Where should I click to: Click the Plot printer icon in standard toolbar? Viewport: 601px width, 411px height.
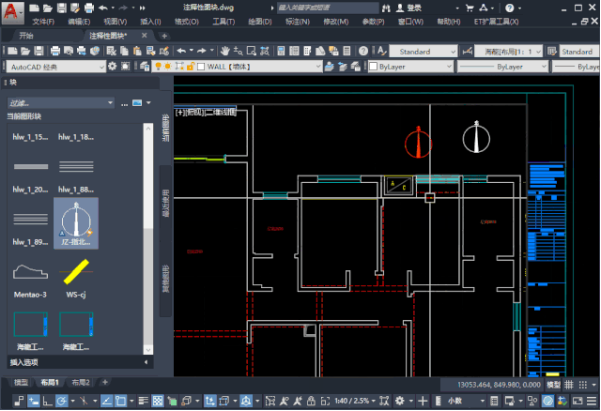[55, 51]
